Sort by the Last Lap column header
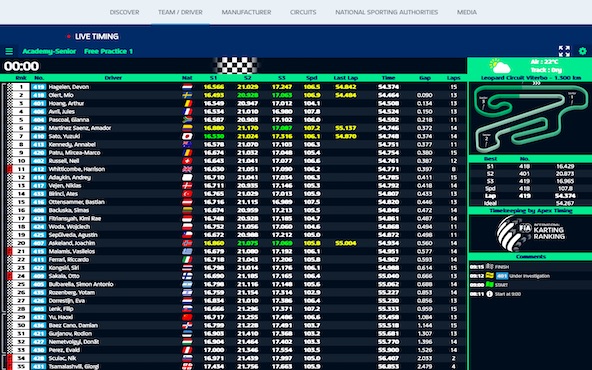592x370 pixels. tap(345, 78)
